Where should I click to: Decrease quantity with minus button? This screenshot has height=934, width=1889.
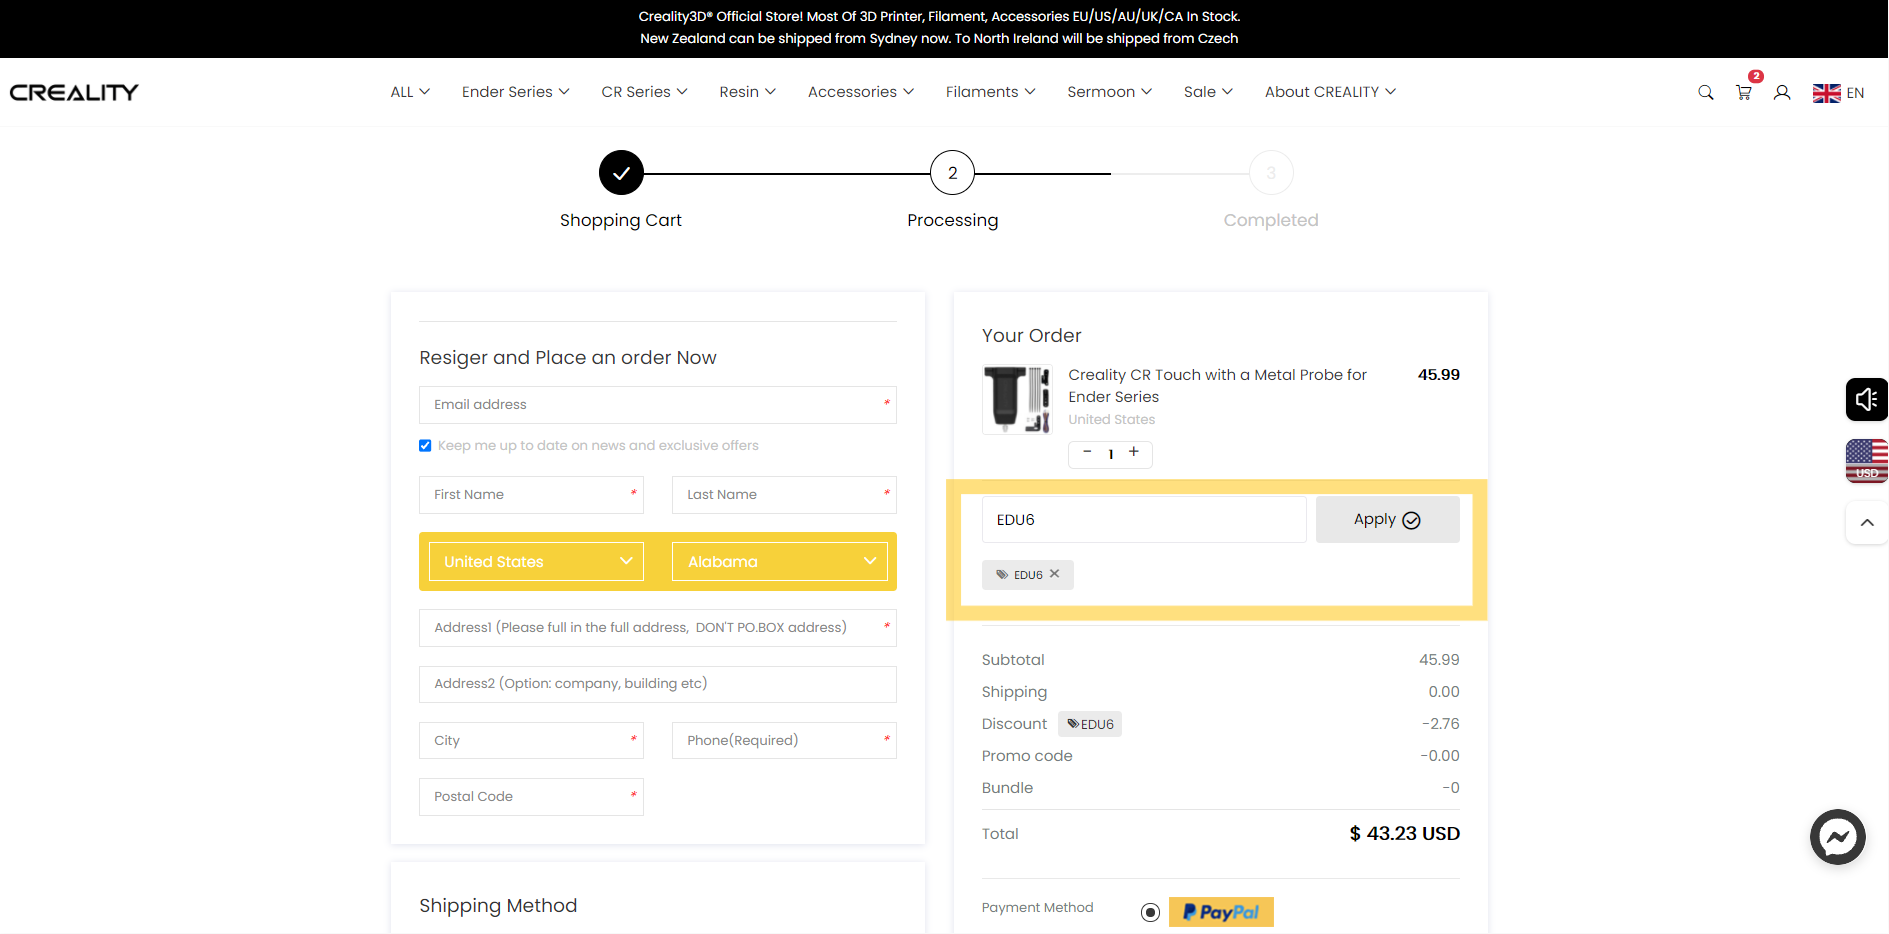tap(1087, 452)
